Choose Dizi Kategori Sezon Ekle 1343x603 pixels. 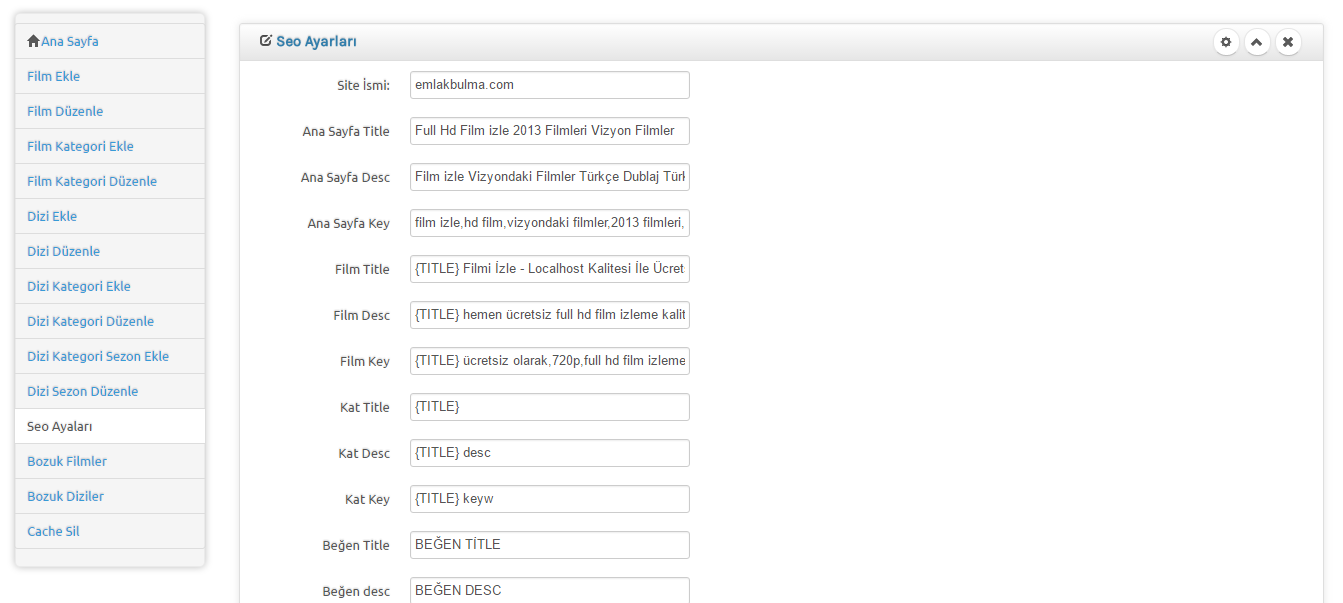(x=110, y=356)
